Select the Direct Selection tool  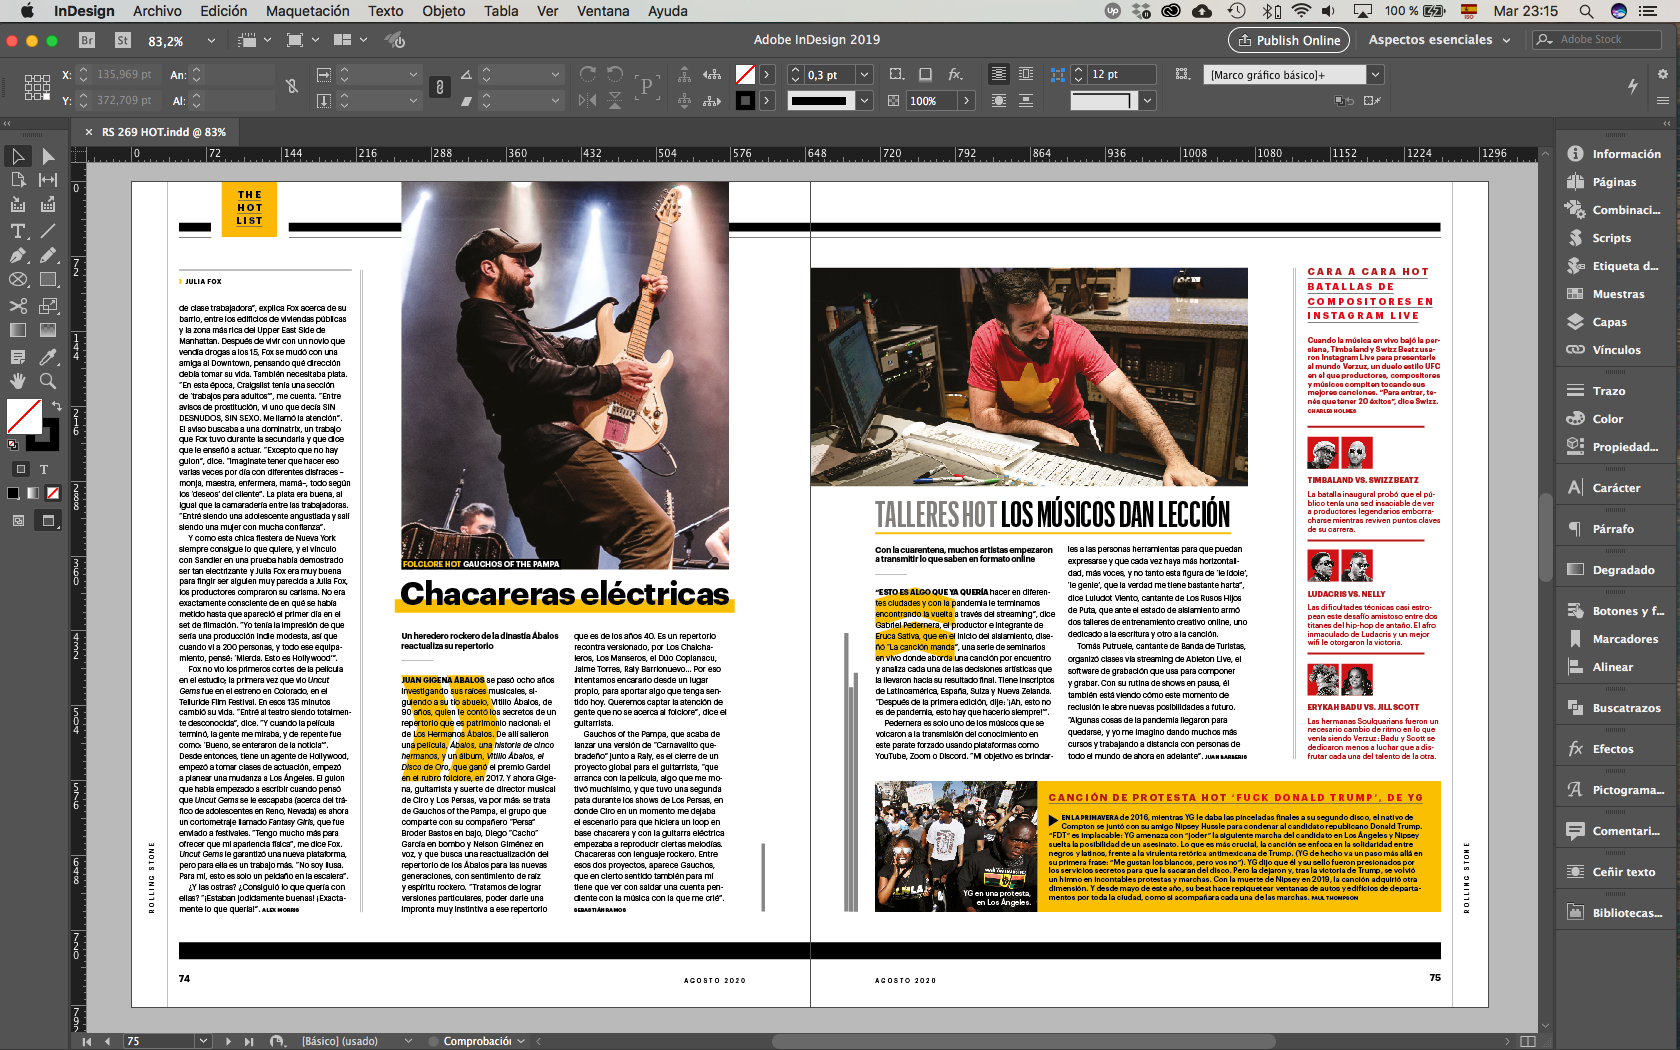coord(48,156)
